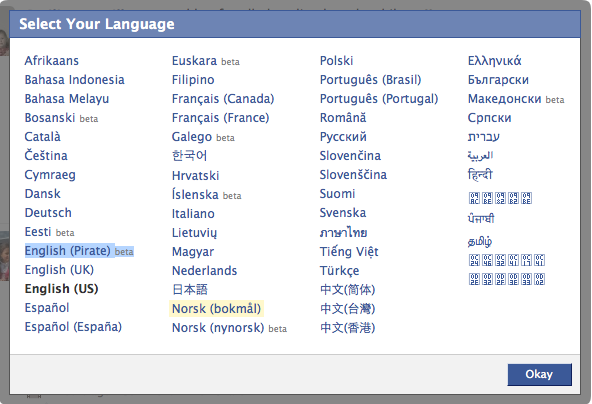
Task: Select Tamil தமிழ்
Action: click(480, 241)
